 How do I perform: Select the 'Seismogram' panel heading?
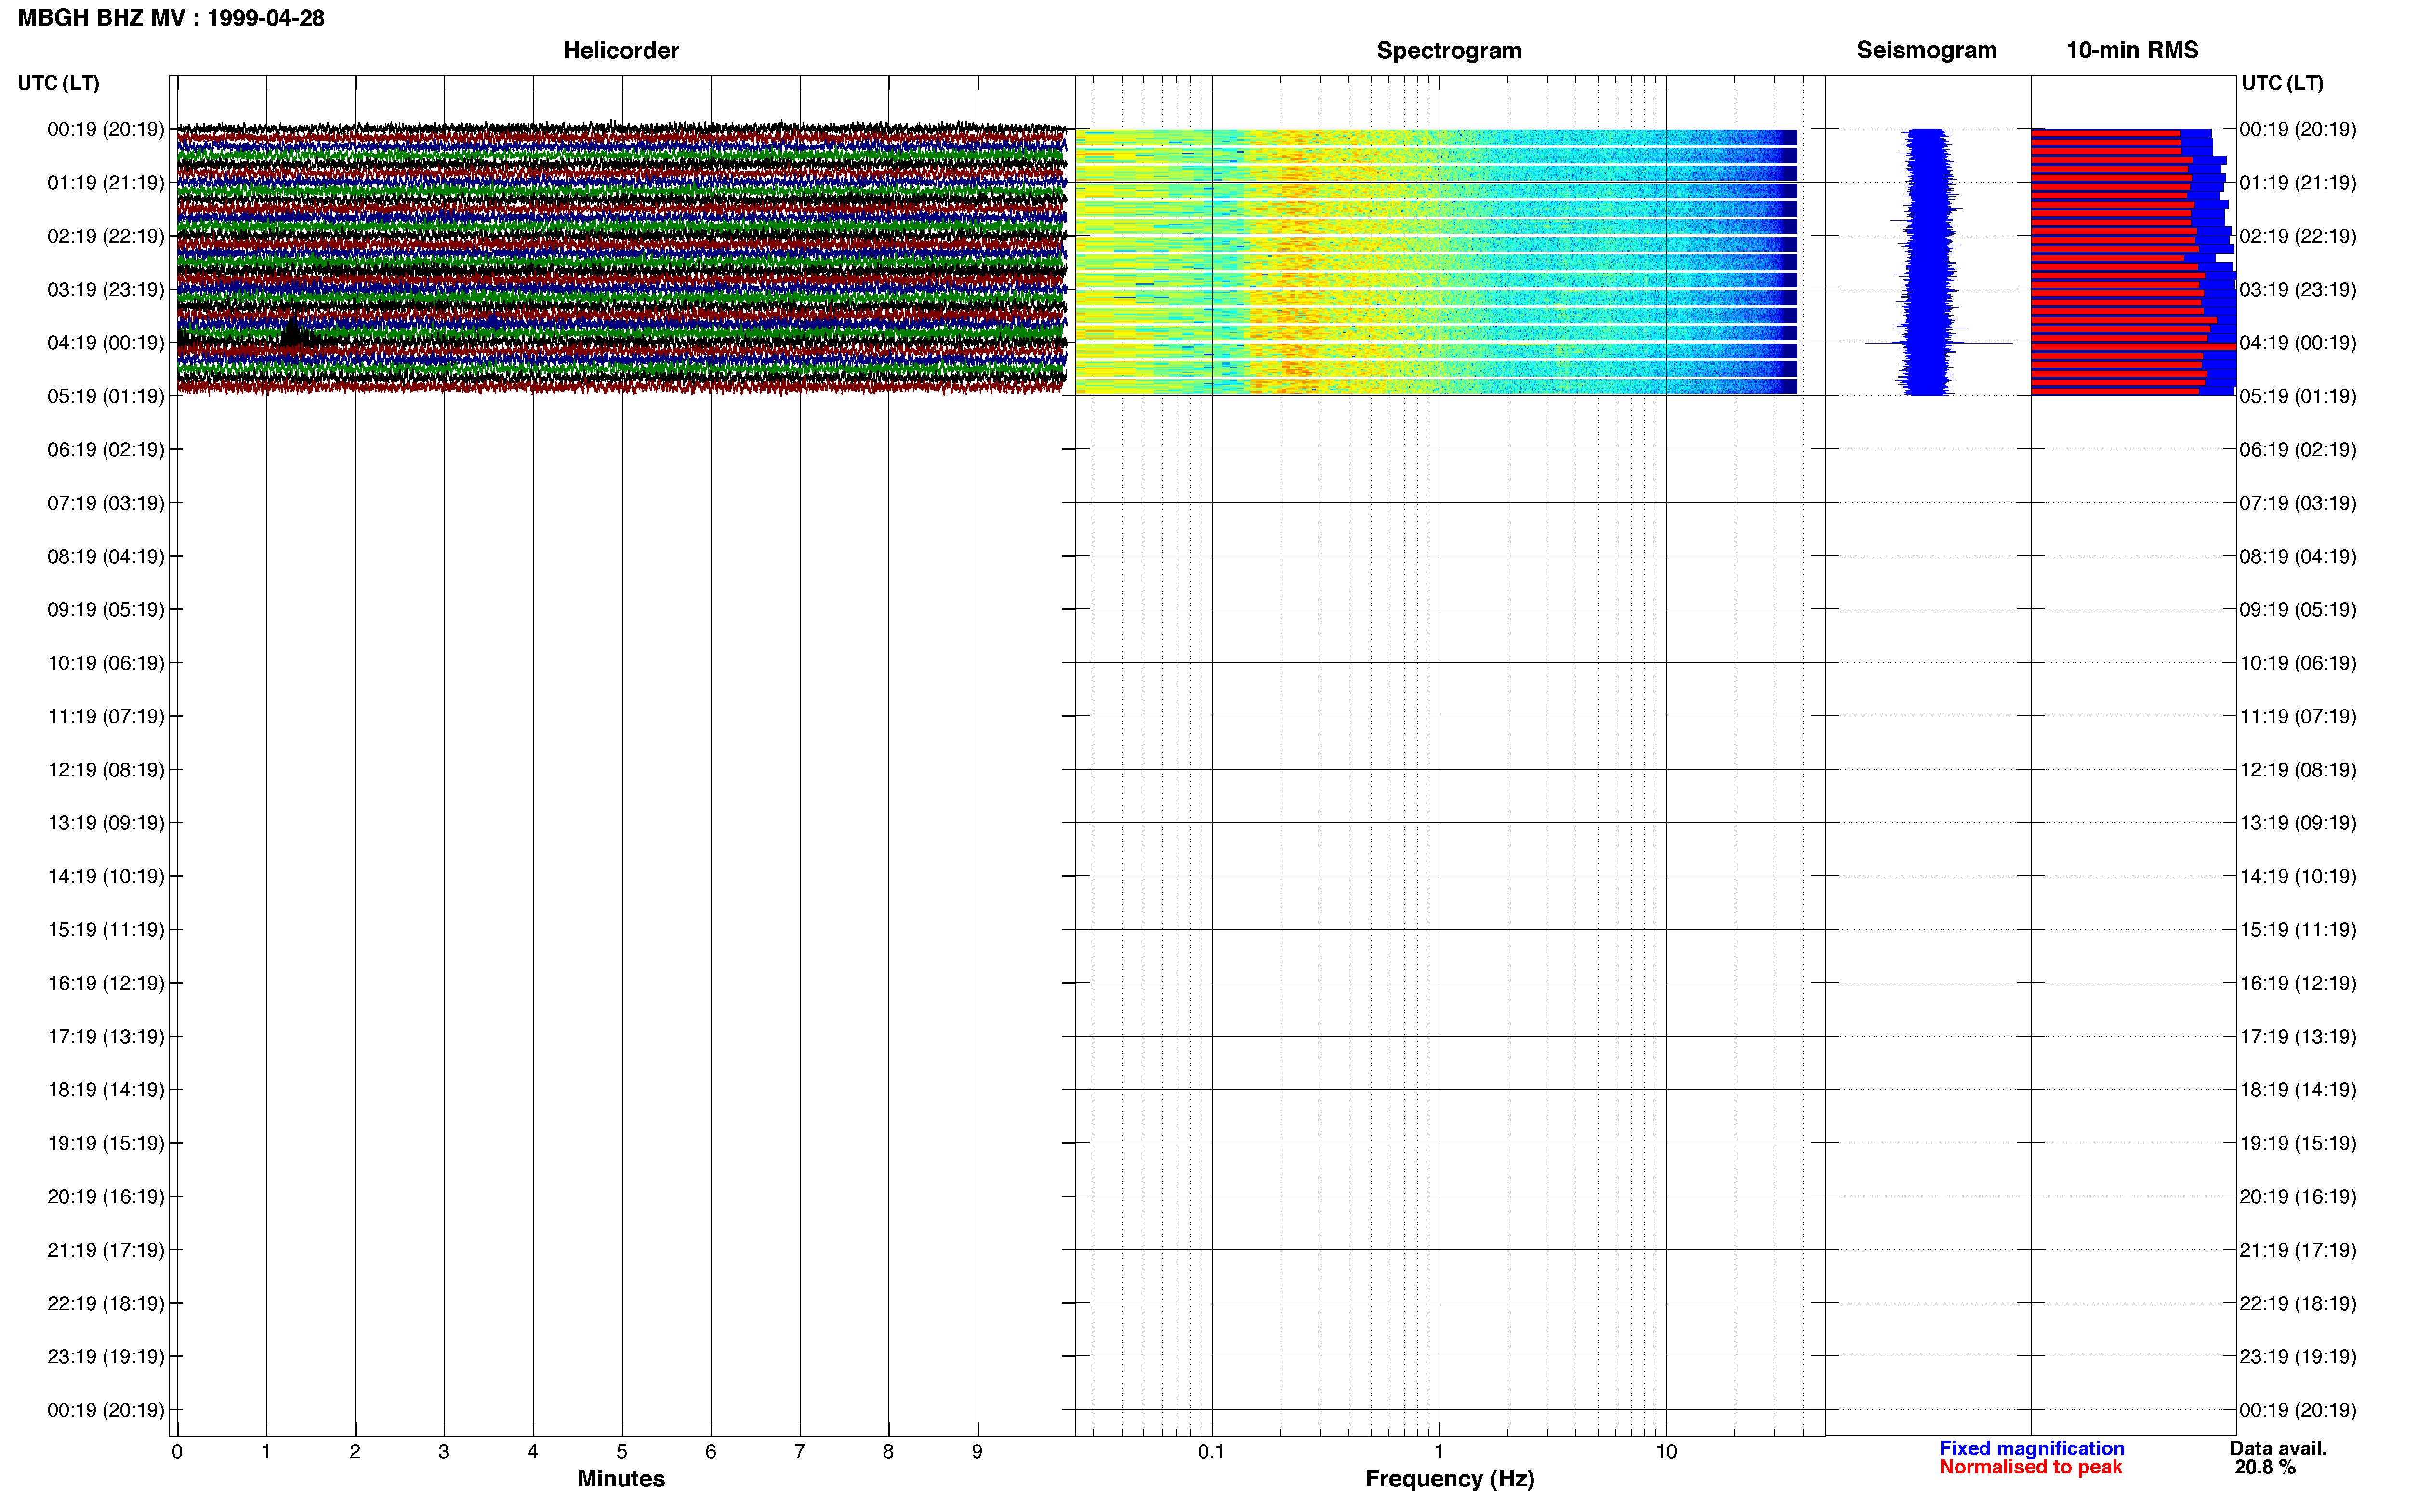(x=1926, y=50)
